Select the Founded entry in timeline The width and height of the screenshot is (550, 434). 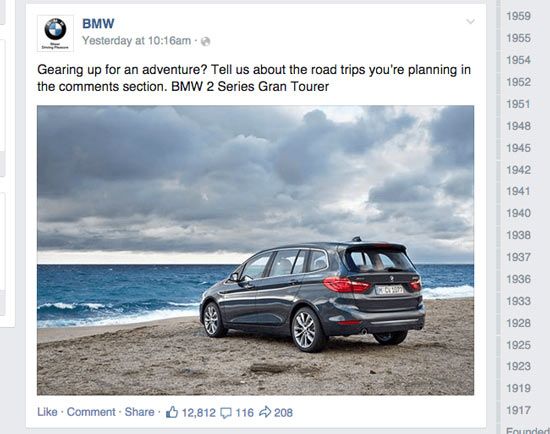click(528, 430)
